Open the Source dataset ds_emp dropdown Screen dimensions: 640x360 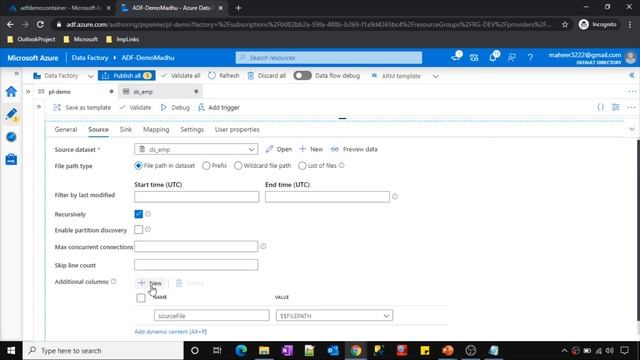click(196, 149)
